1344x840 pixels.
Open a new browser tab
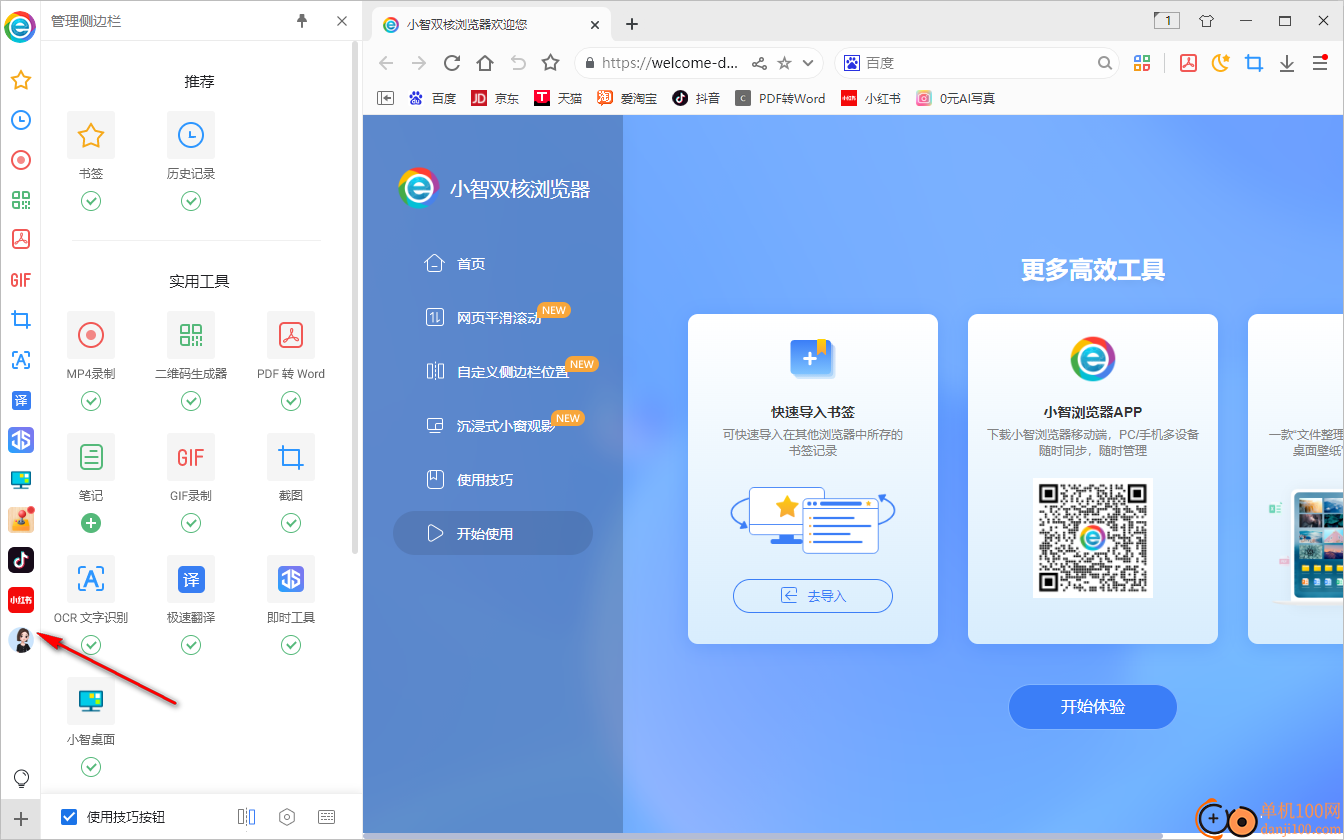632,24
